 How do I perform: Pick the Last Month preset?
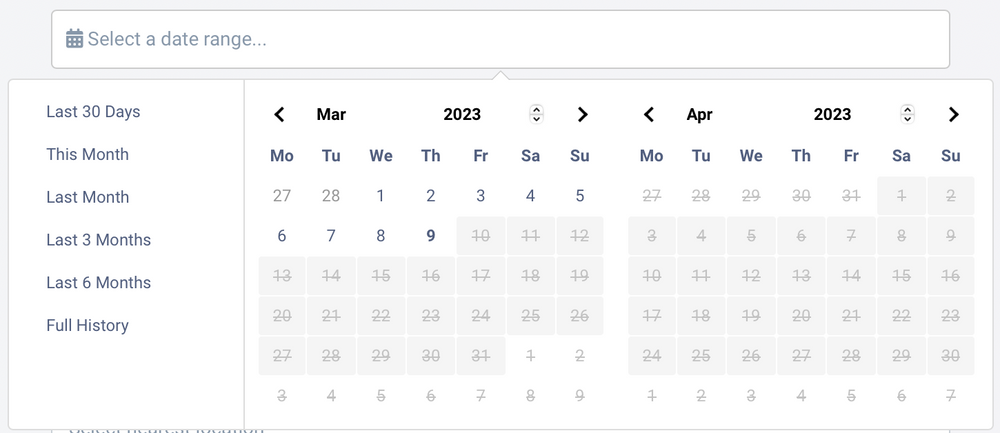[87, 197]
